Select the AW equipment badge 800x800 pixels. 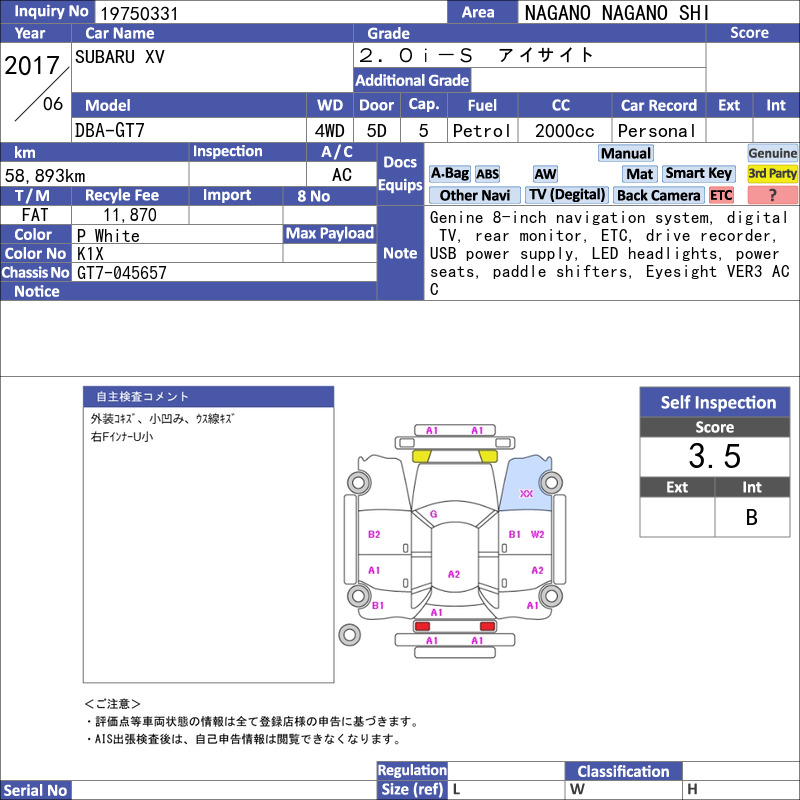coord(545,174)
